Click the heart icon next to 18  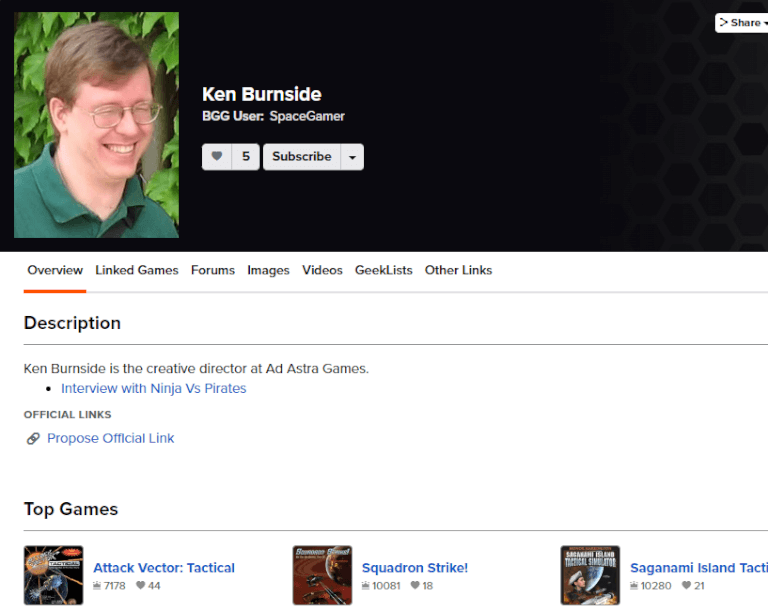[415, 586]
